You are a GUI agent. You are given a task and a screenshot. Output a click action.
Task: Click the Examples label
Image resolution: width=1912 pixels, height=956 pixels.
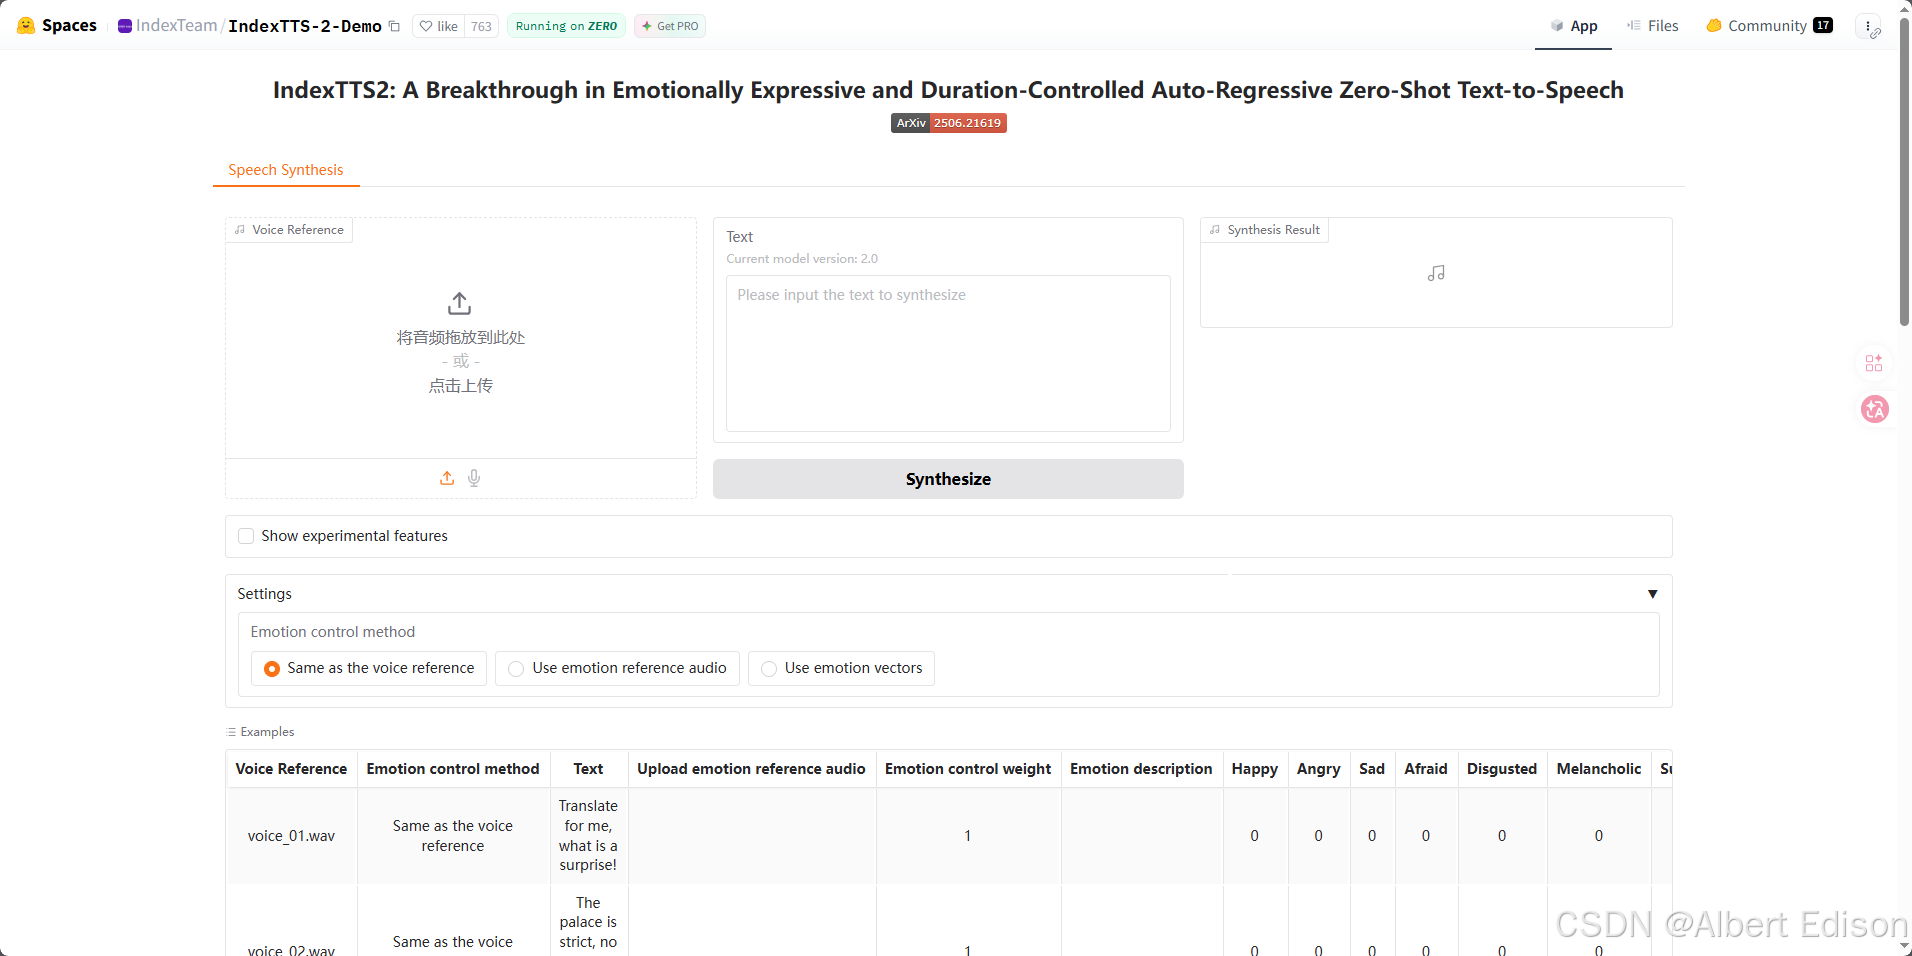(x=260, y=732)
